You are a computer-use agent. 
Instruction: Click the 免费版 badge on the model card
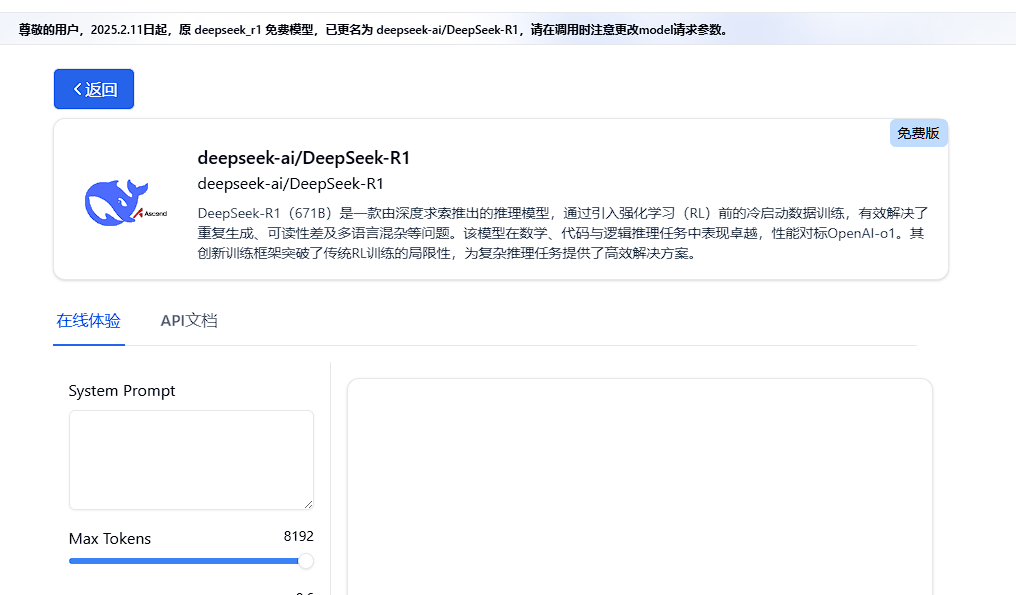click(918, 133)
